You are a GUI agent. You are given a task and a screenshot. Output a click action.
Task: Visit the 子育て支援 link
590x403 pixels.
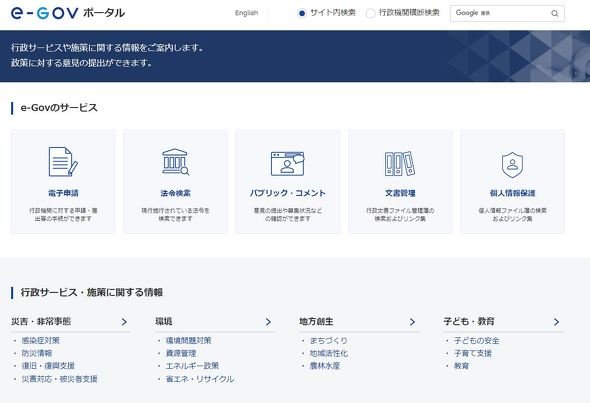[x=473, y=353]
